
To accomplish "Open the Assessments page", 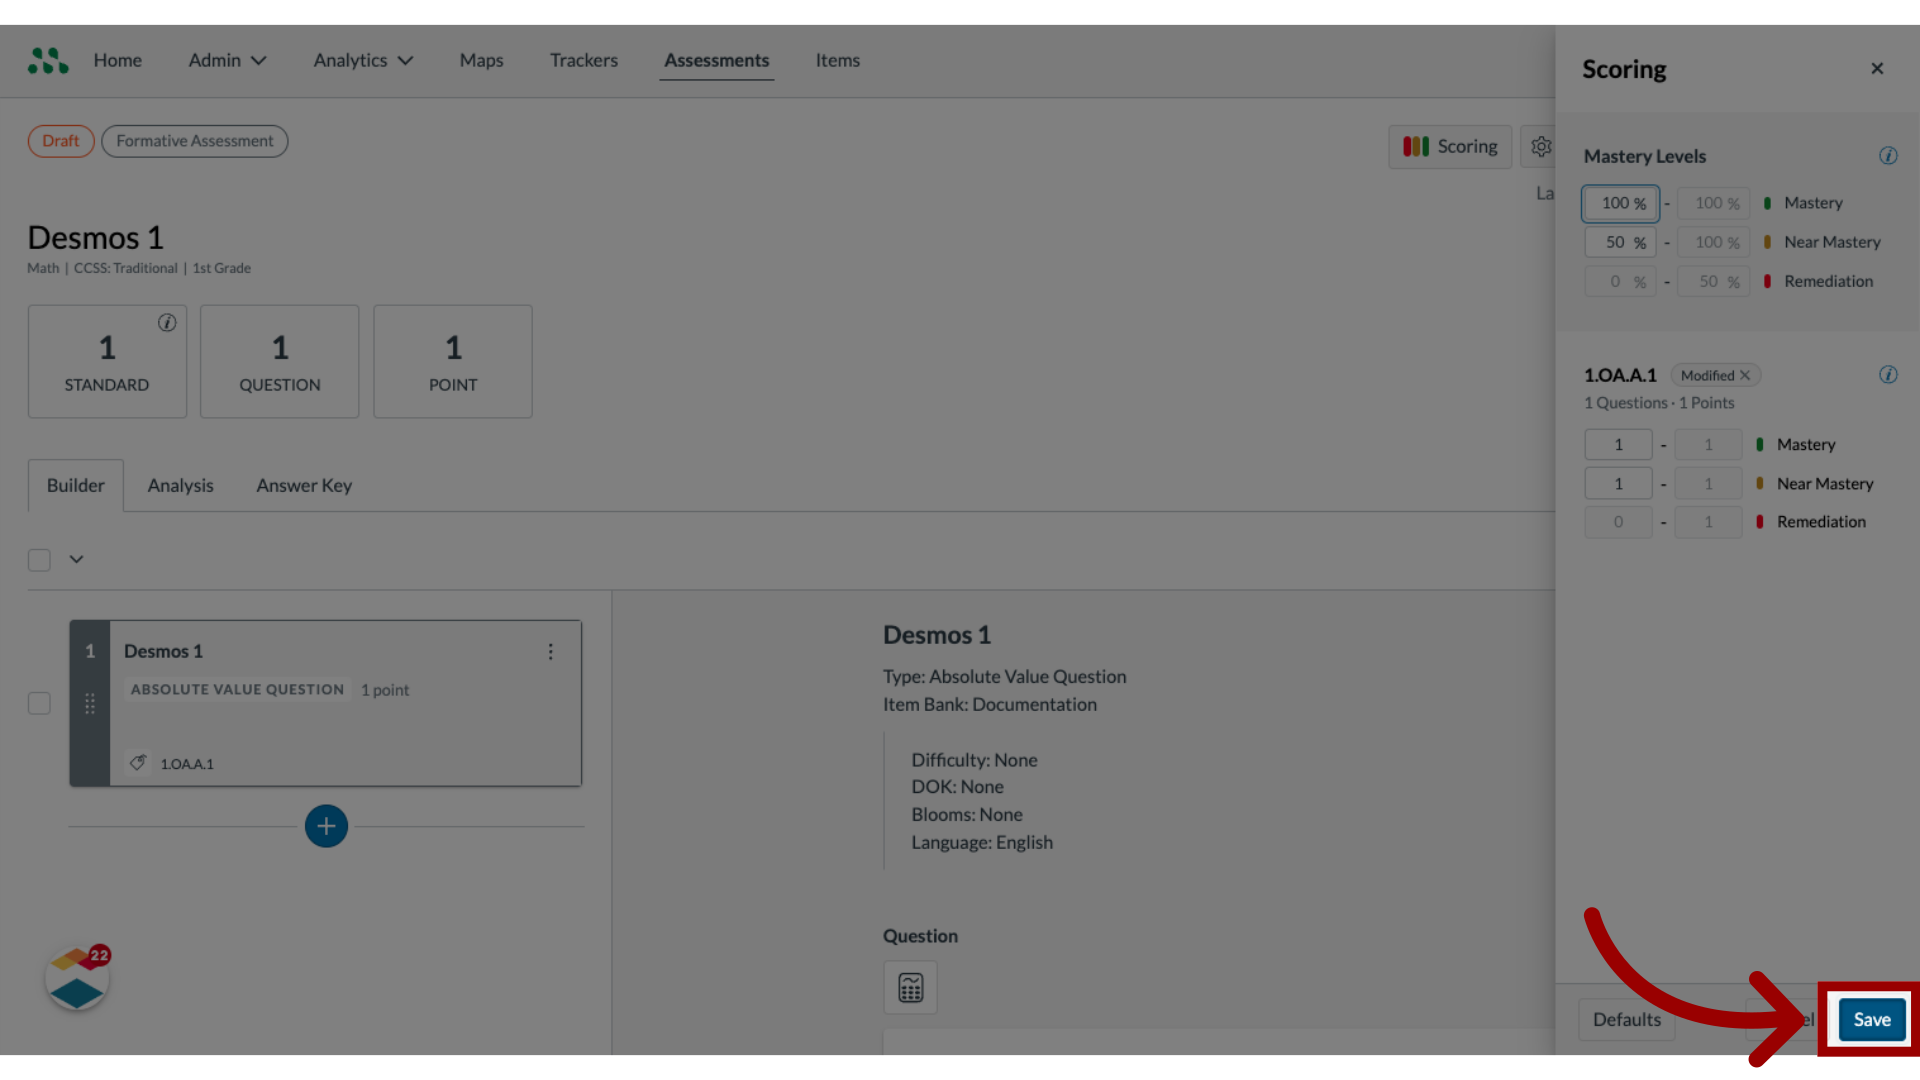I will (717, 60).
